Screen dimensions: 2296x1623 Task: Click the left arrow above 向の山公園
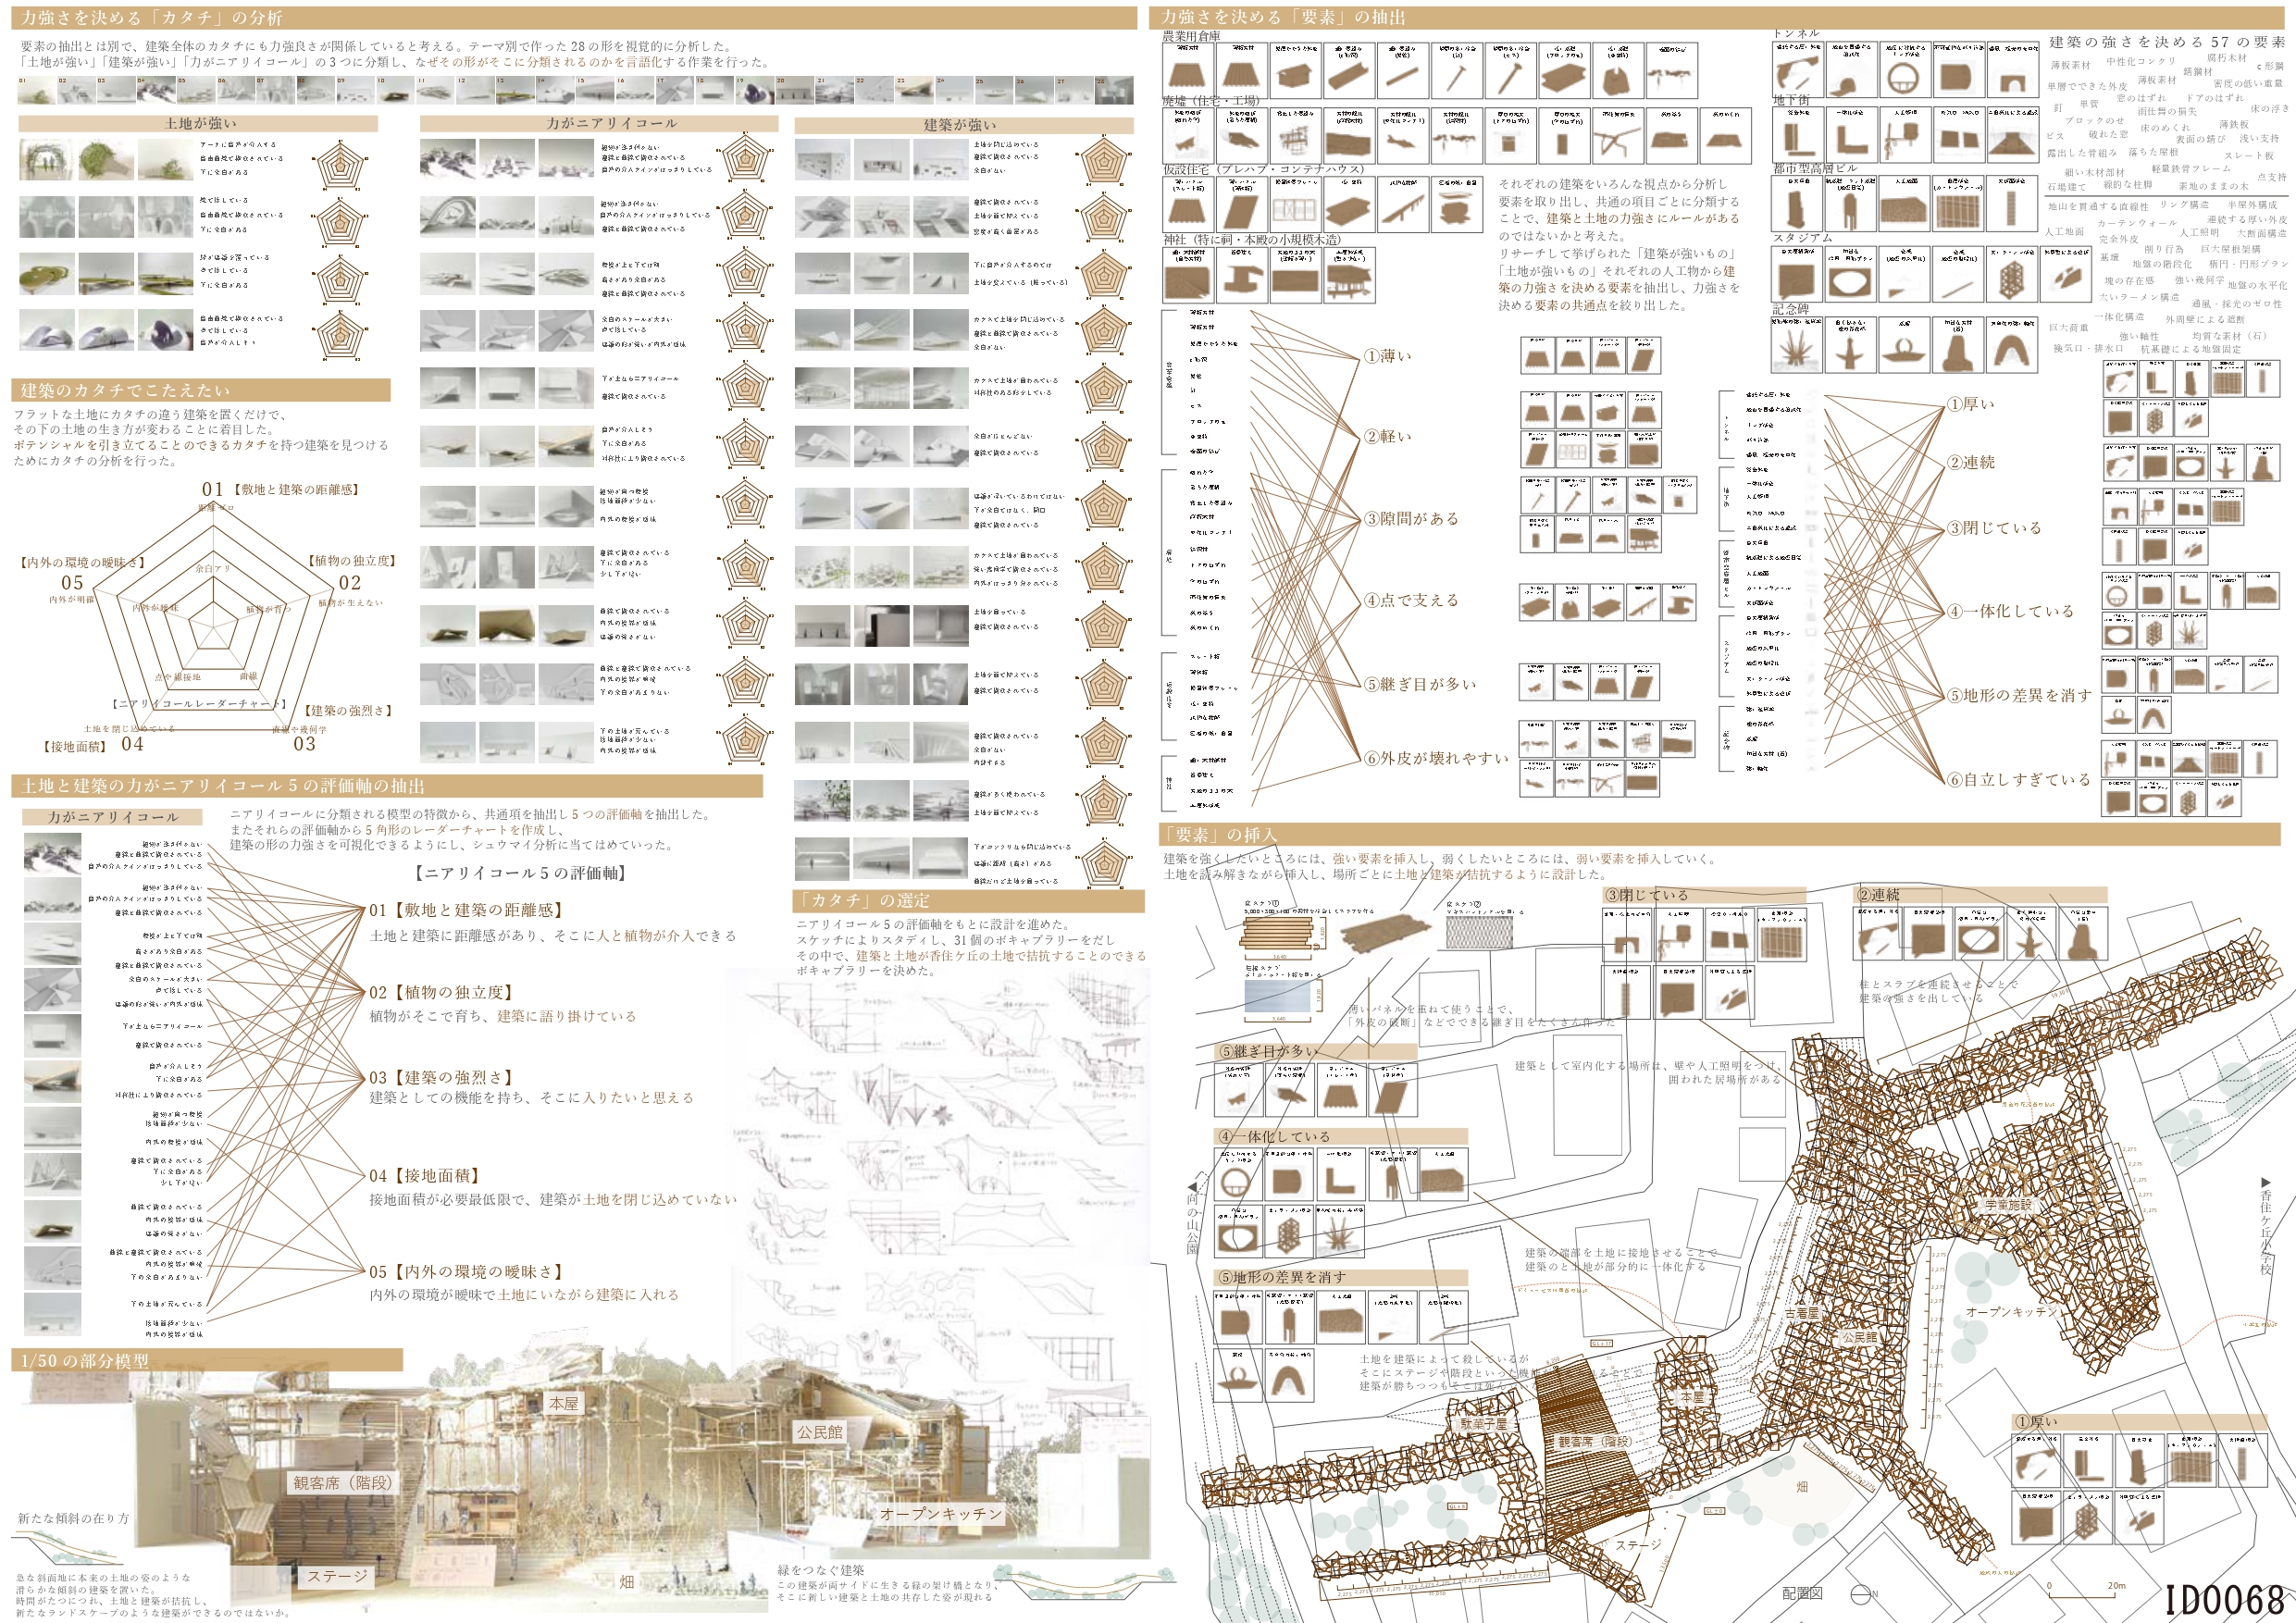pos(1191,1186)
